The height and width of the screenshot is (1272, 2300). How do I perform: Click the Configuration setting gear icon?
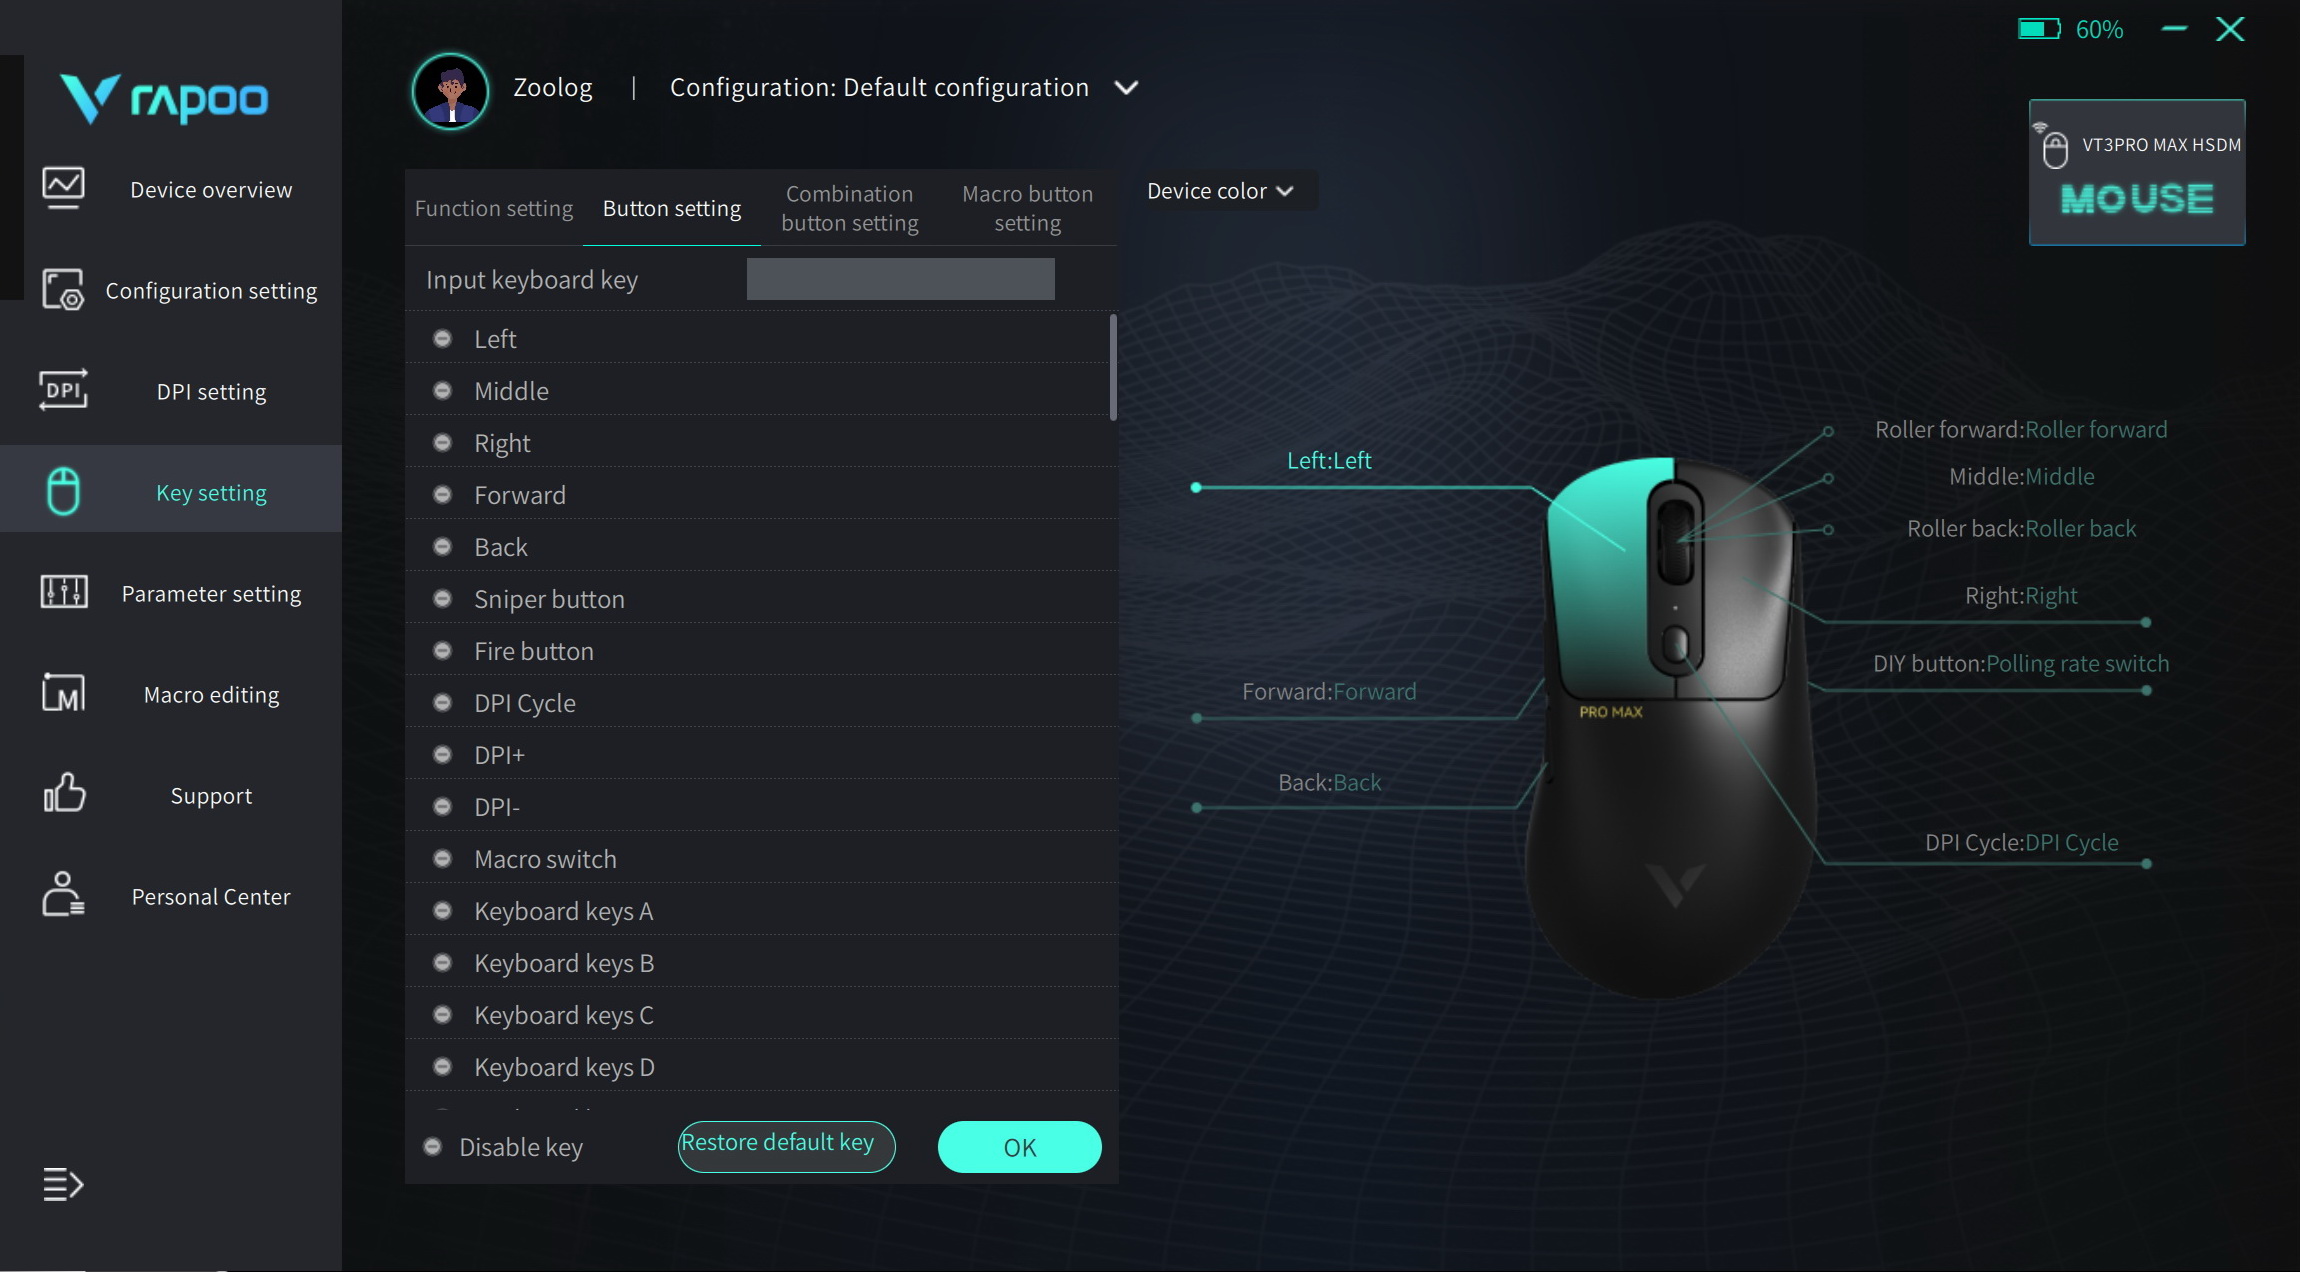[63, 290]
